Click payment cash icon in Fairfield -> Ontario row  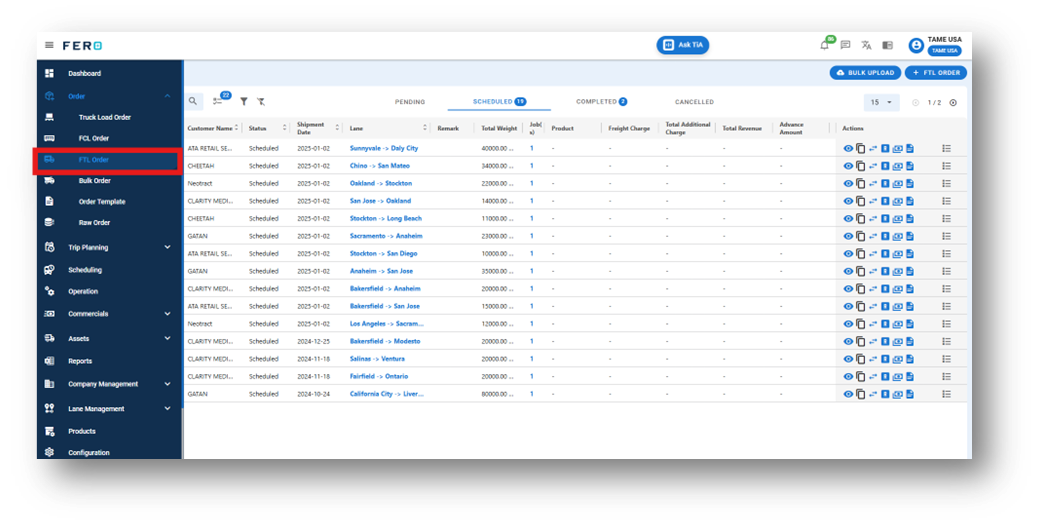click(897, 376)
